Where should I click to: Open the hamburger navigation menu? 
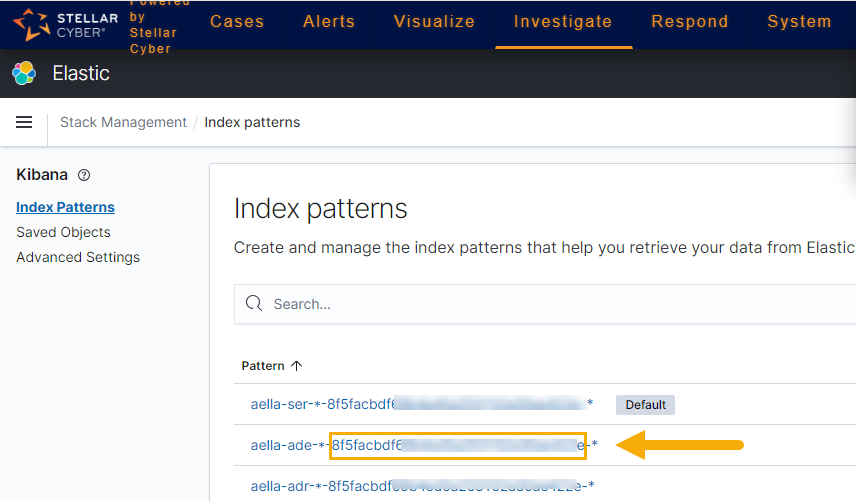[24, 122]
